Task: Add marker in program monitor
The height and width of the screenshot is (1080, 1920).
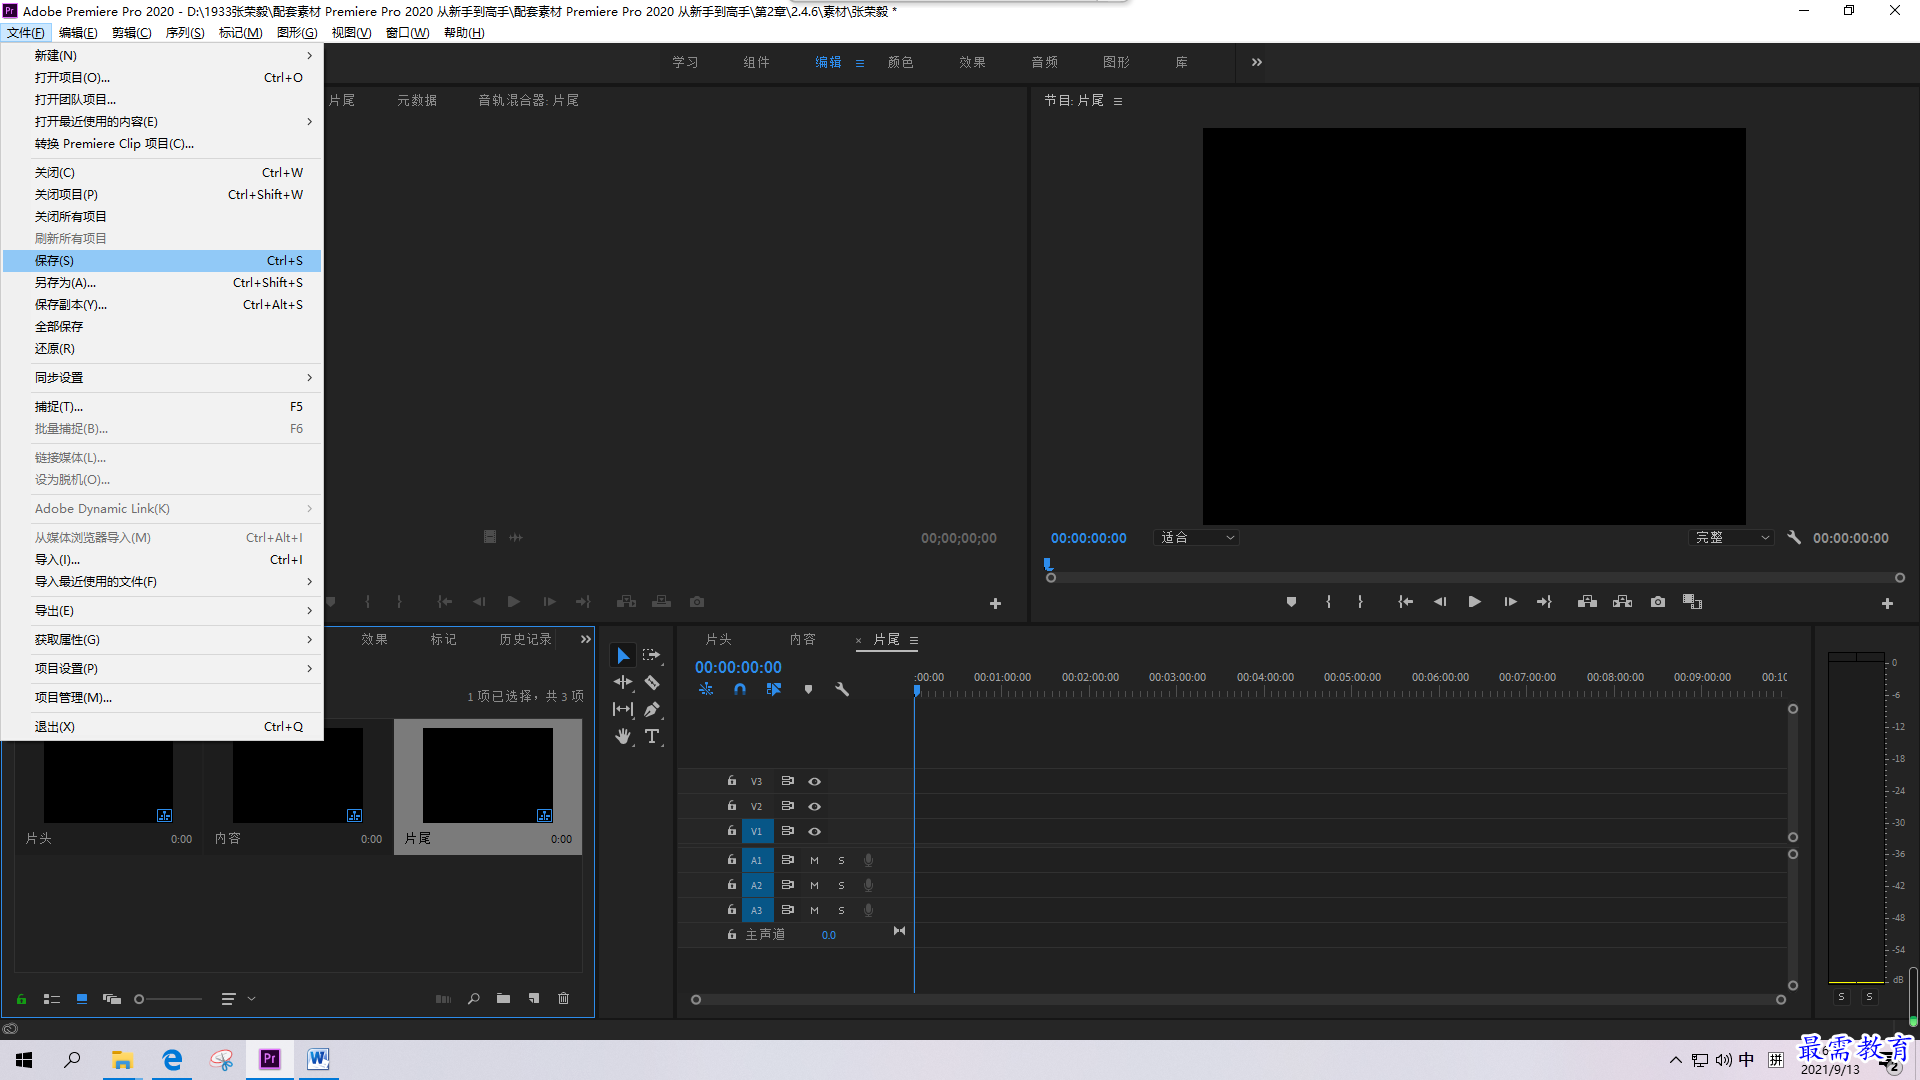Action: 1291,602
